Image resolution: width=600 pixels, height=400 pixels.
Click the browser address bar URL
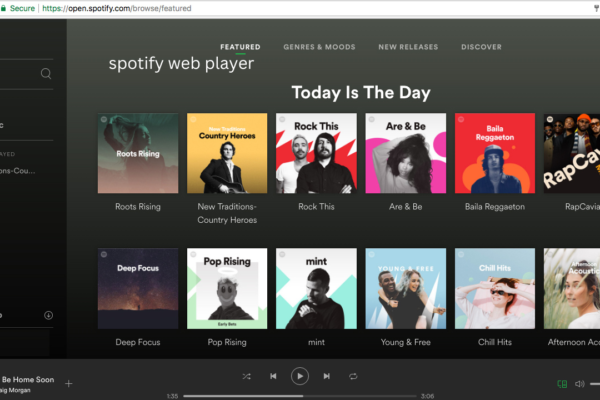coord(117,8)
